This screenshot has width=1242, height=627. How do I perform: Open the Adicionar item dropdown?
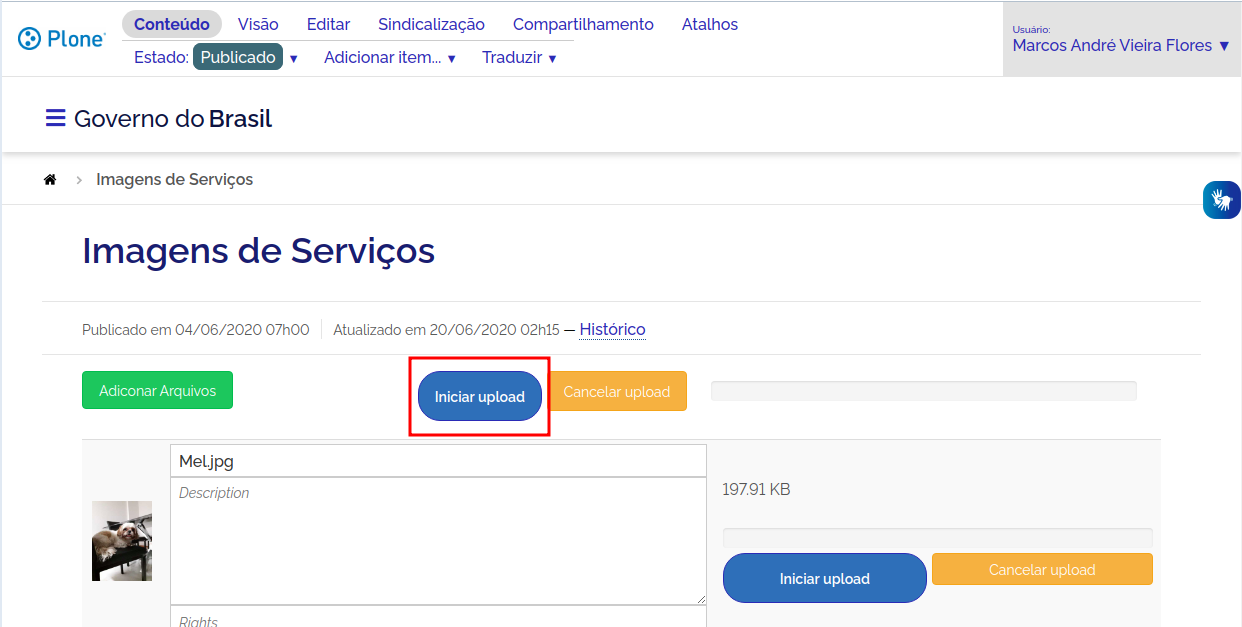click(389, 58)
